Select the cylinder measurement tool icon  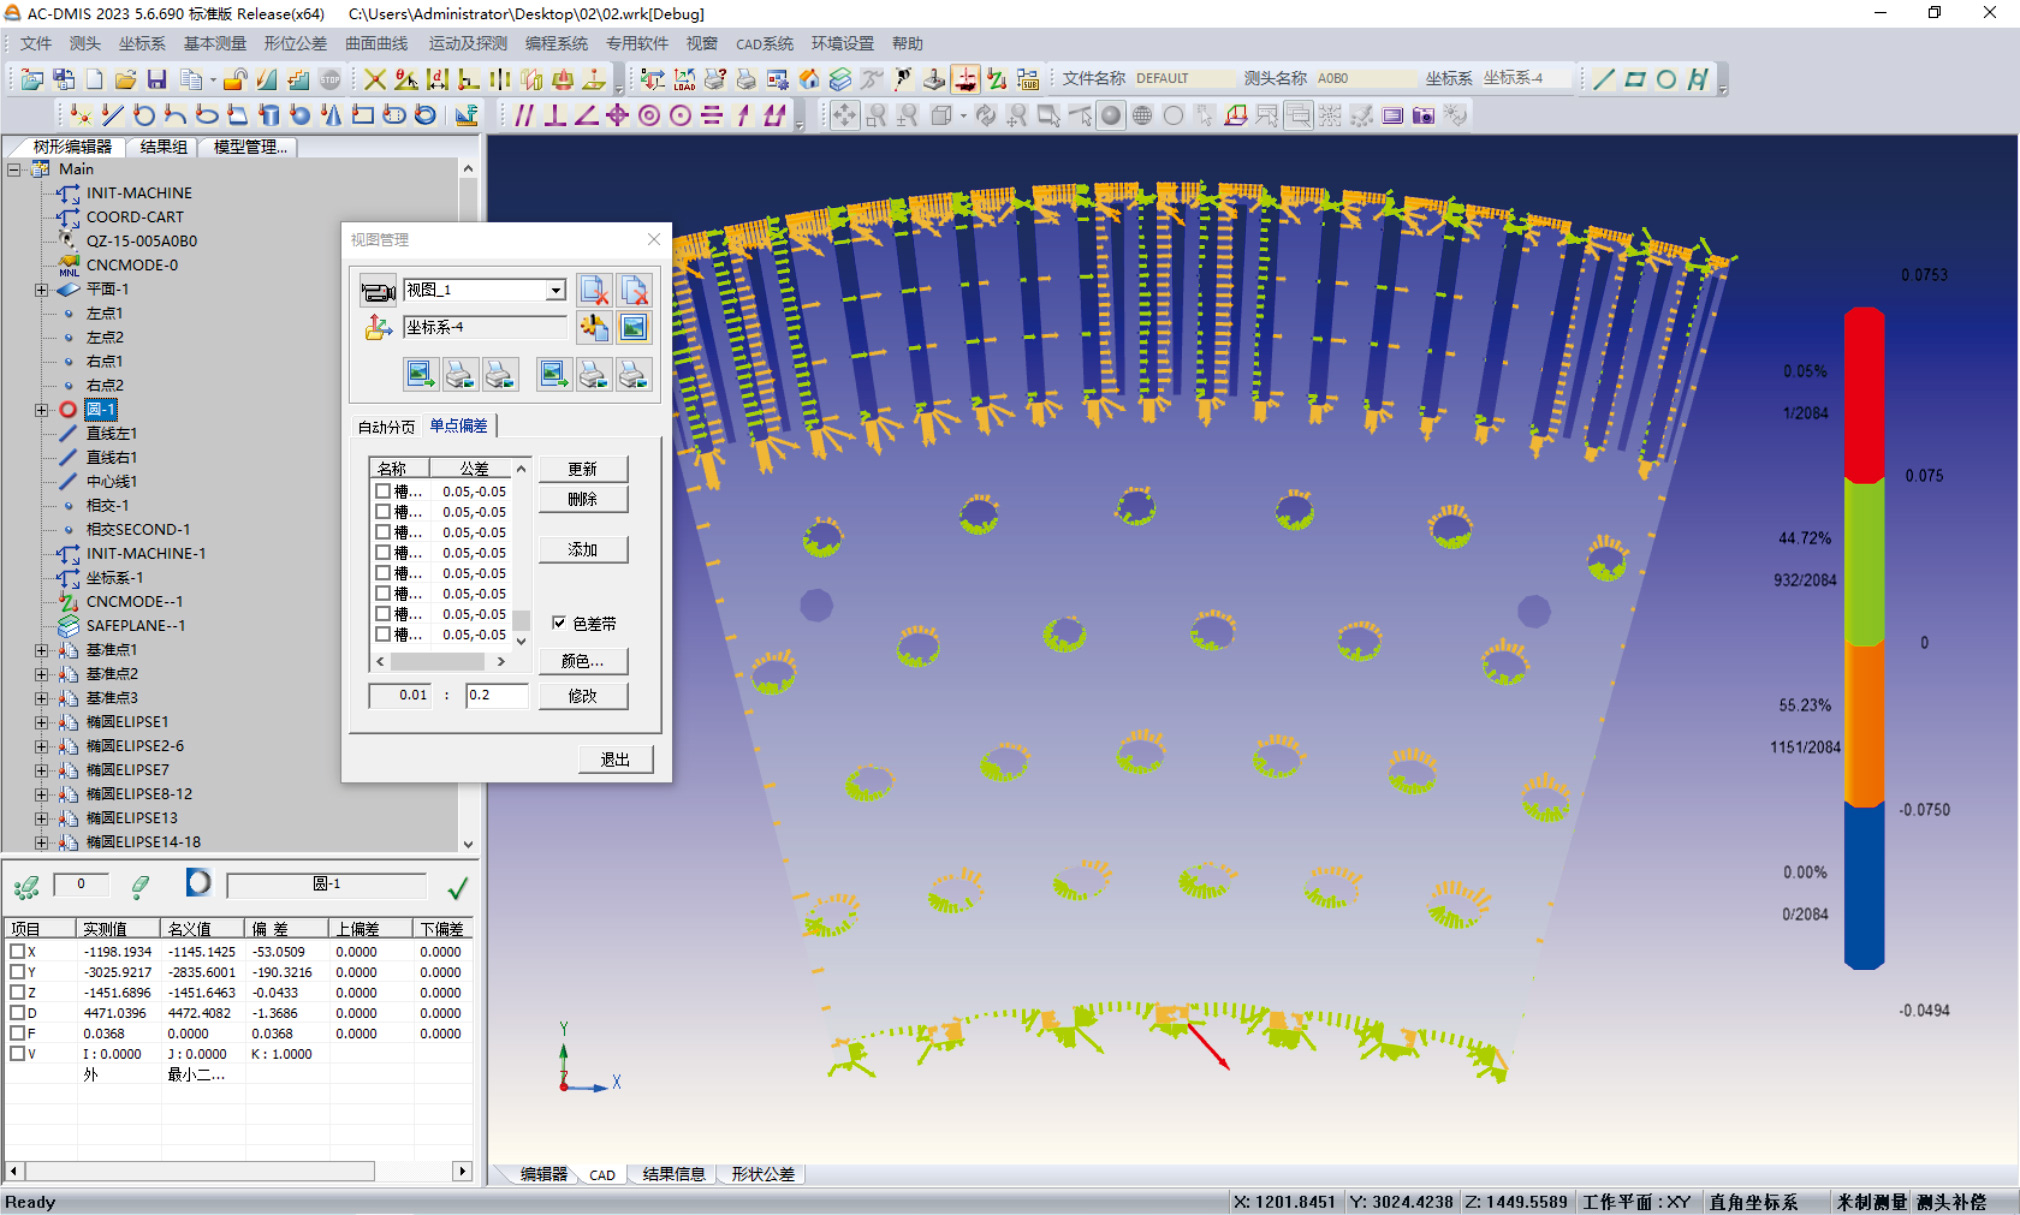click(x=268, y=115)
